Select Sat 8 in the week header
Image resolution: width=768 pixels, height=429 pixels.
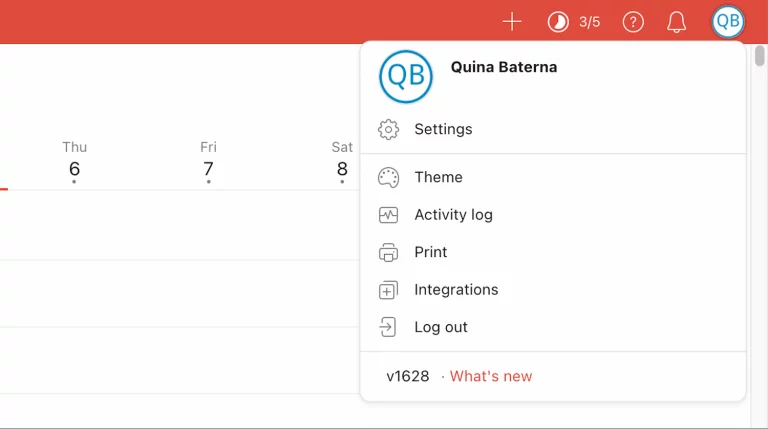[x=342, y=161]
